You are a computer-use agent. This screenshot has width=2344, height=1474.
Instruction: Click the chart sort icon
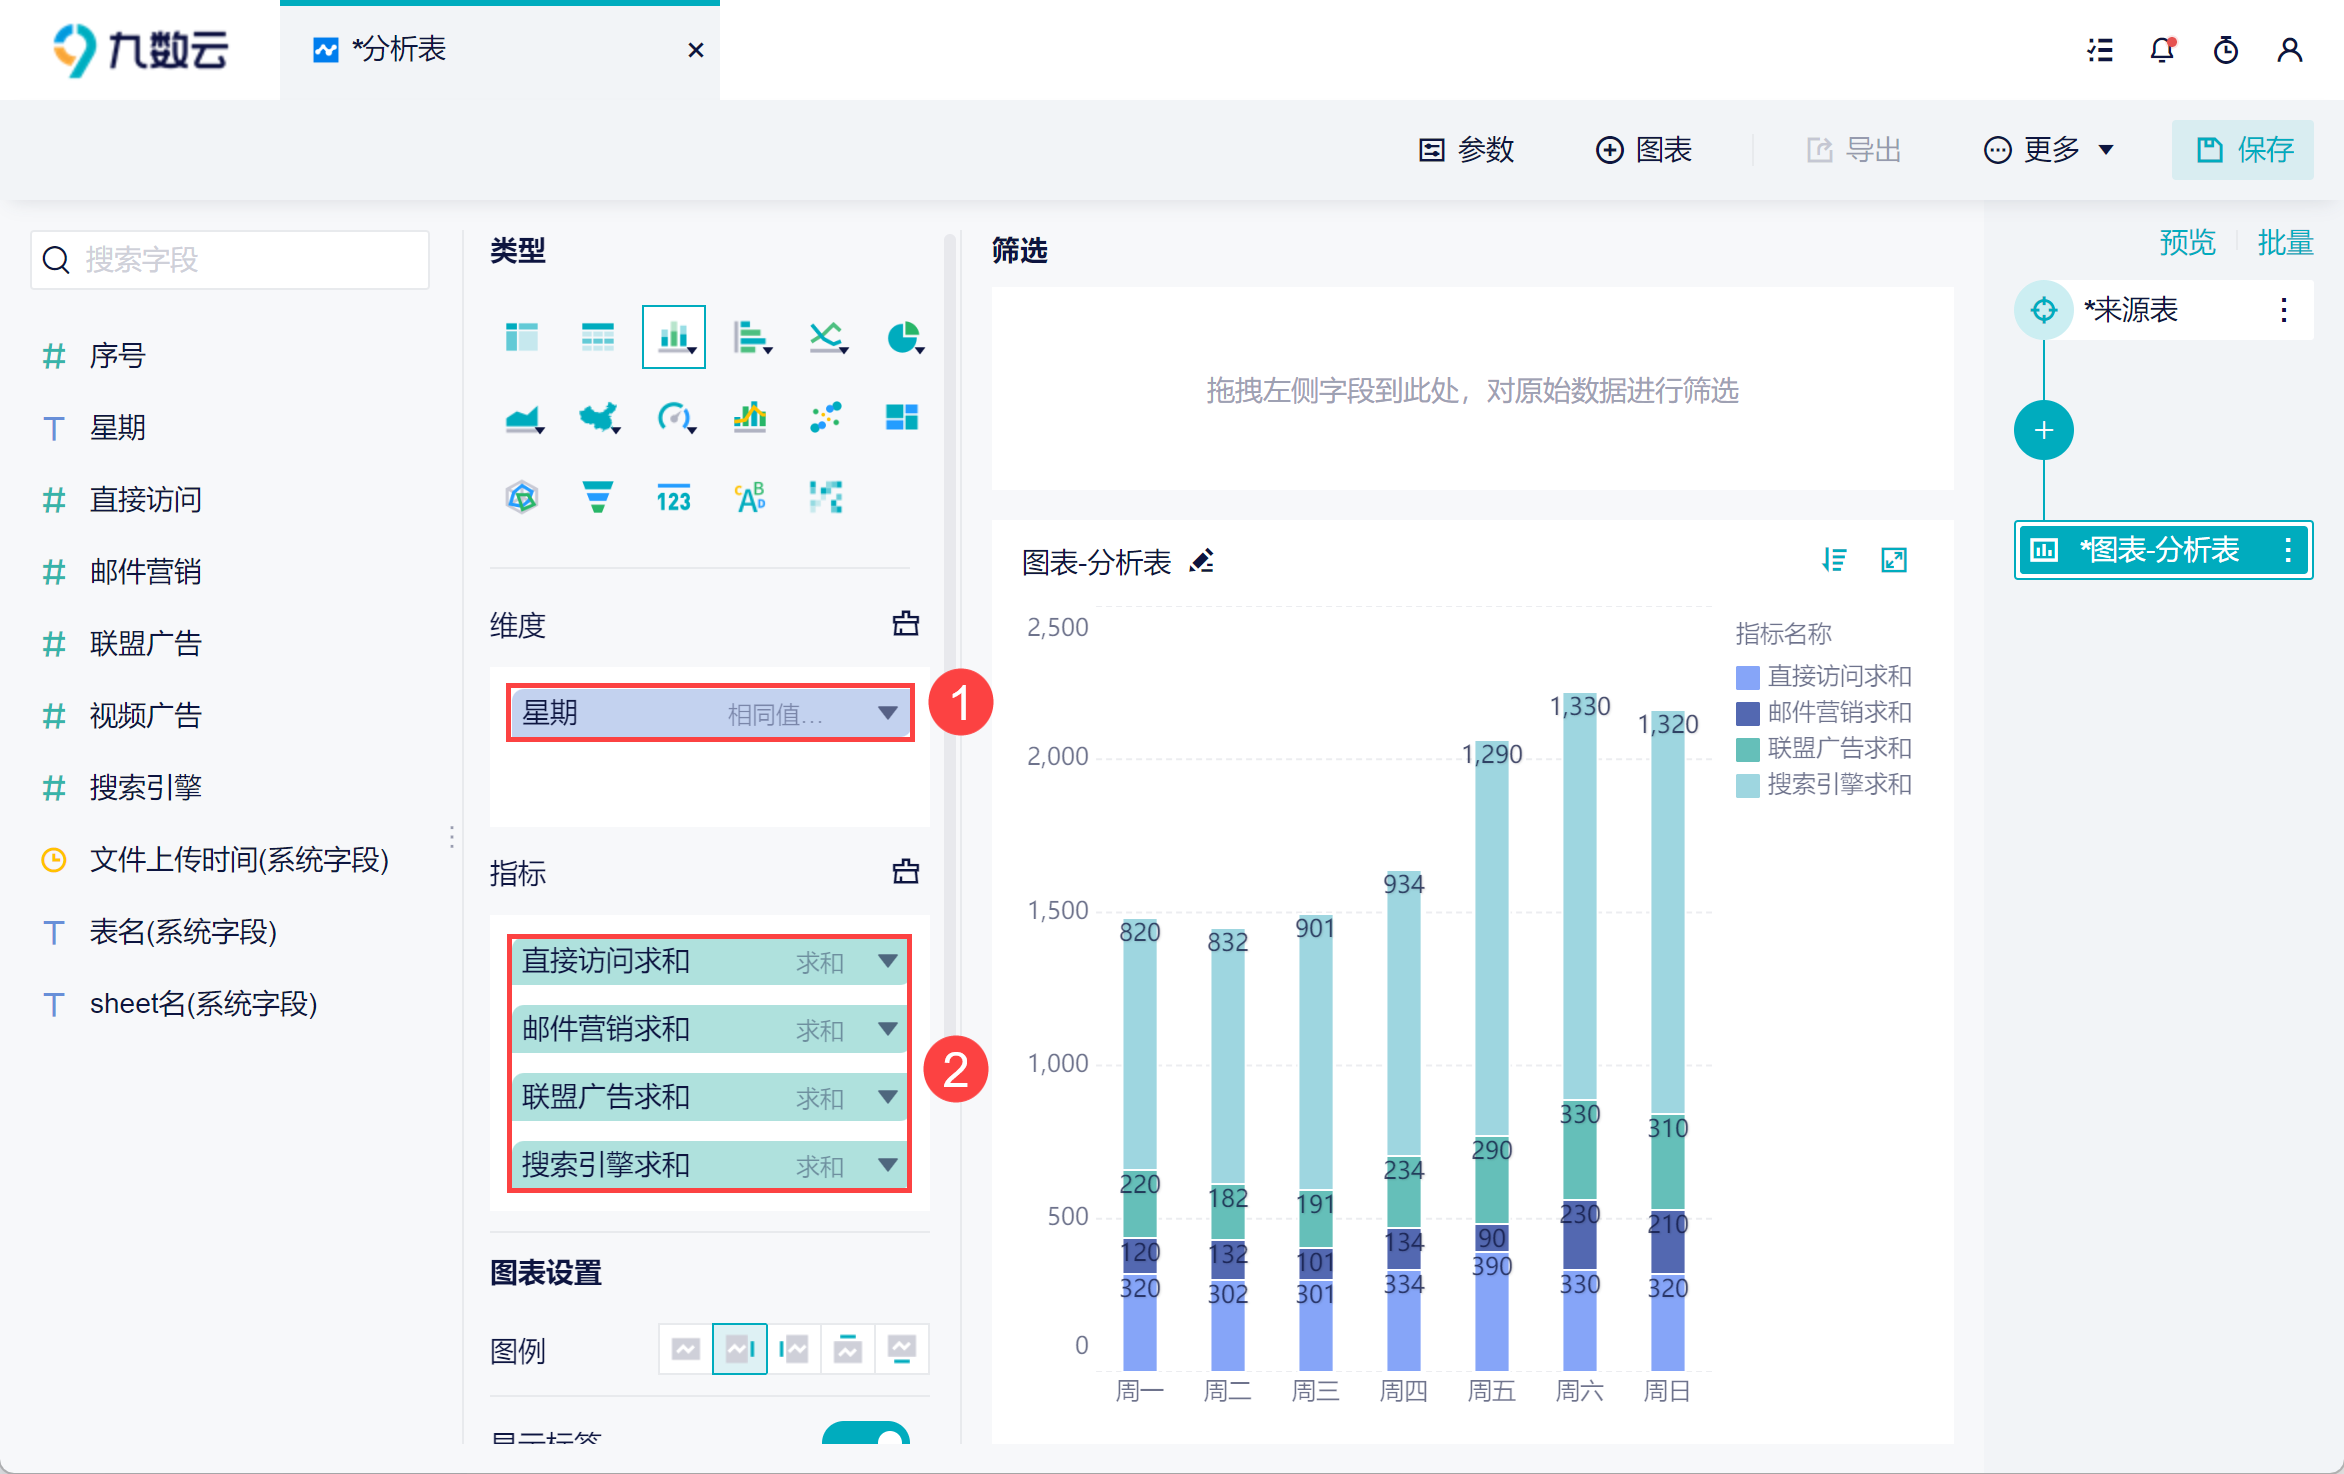coord(1834,560)
